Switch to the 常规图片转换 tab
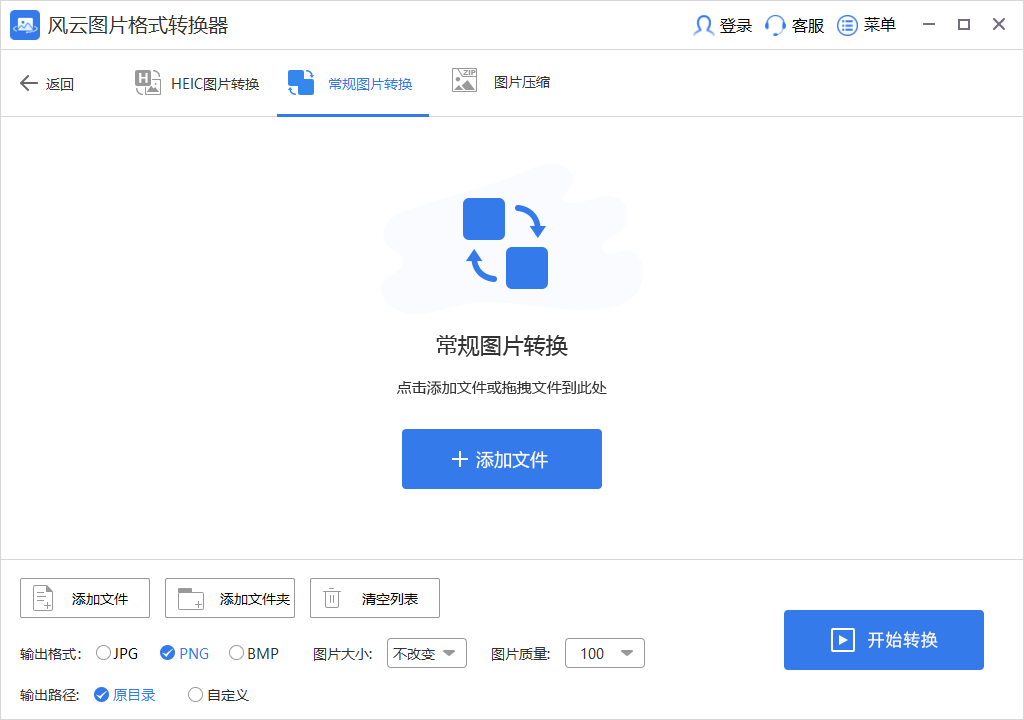The image size is (1024, 720). tap(353, 83)
